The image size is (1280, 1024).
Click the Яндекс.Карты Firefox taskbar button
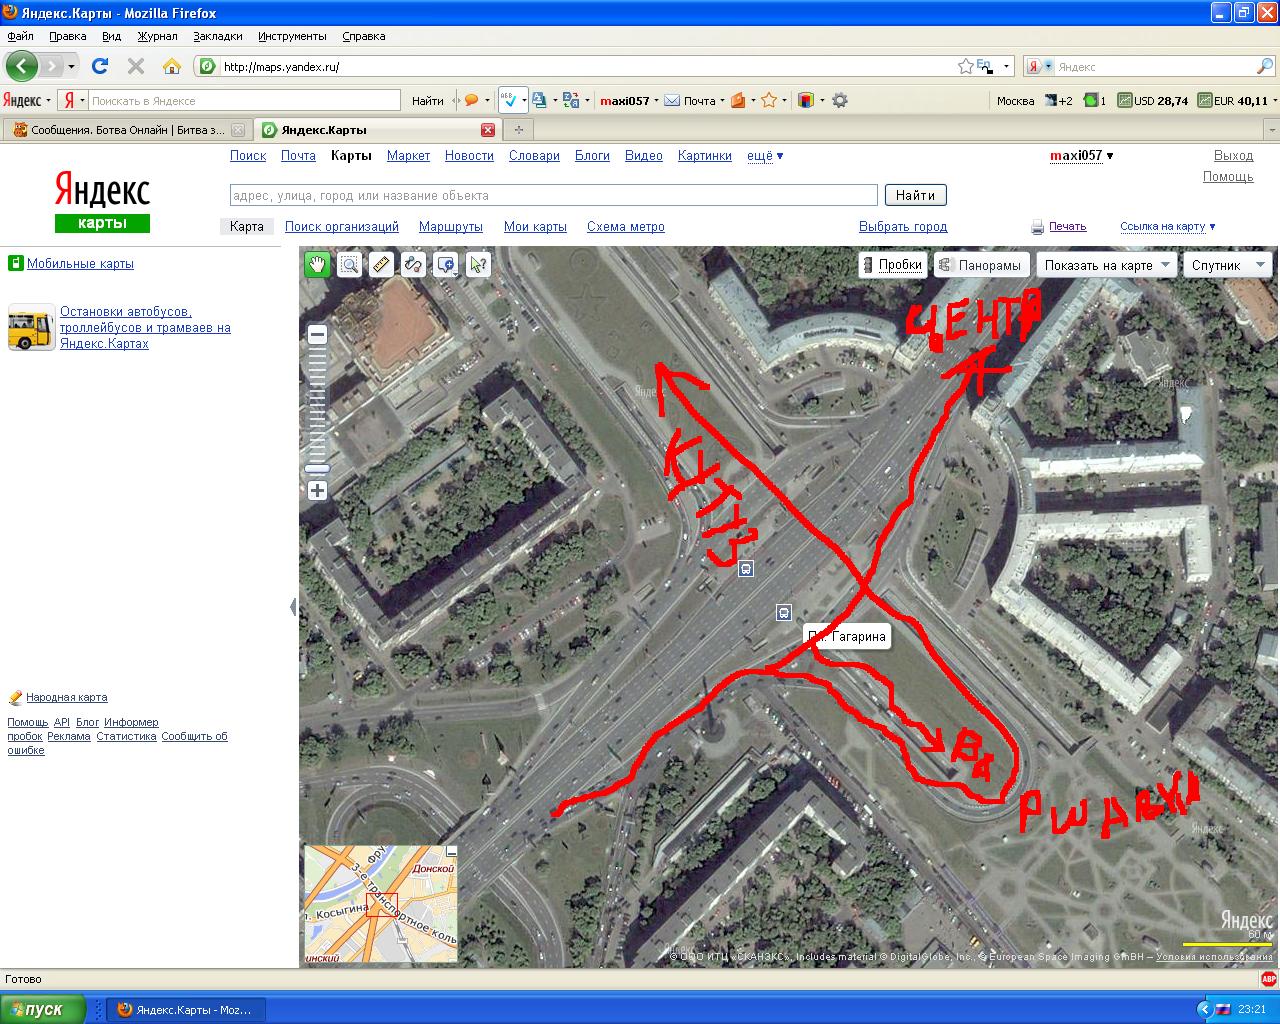click(x=186, y=1009)
